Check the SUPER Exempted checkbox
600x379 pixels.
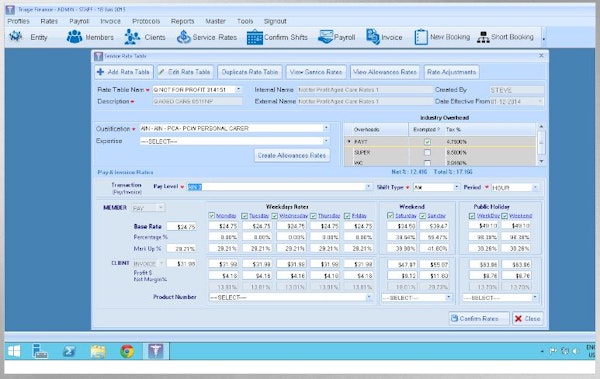pos(427,152)
